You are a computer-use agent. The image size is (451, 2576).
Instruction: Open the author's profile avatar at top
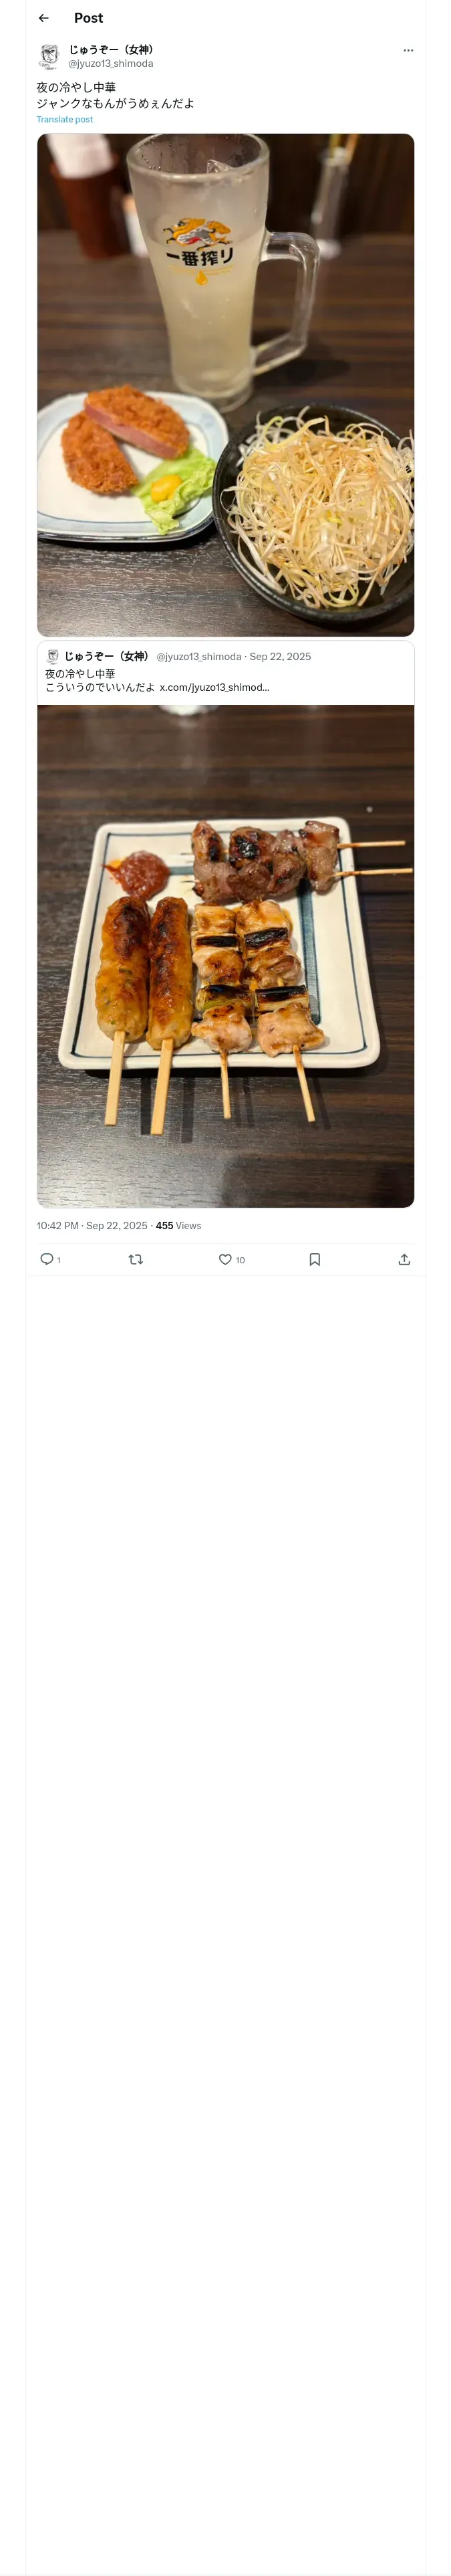(49, 56)
